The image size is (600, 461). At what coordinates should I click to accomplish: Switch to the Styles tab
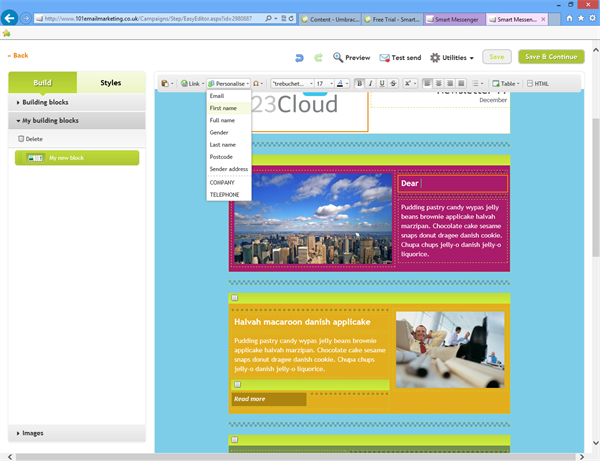(x=111, y=83)
